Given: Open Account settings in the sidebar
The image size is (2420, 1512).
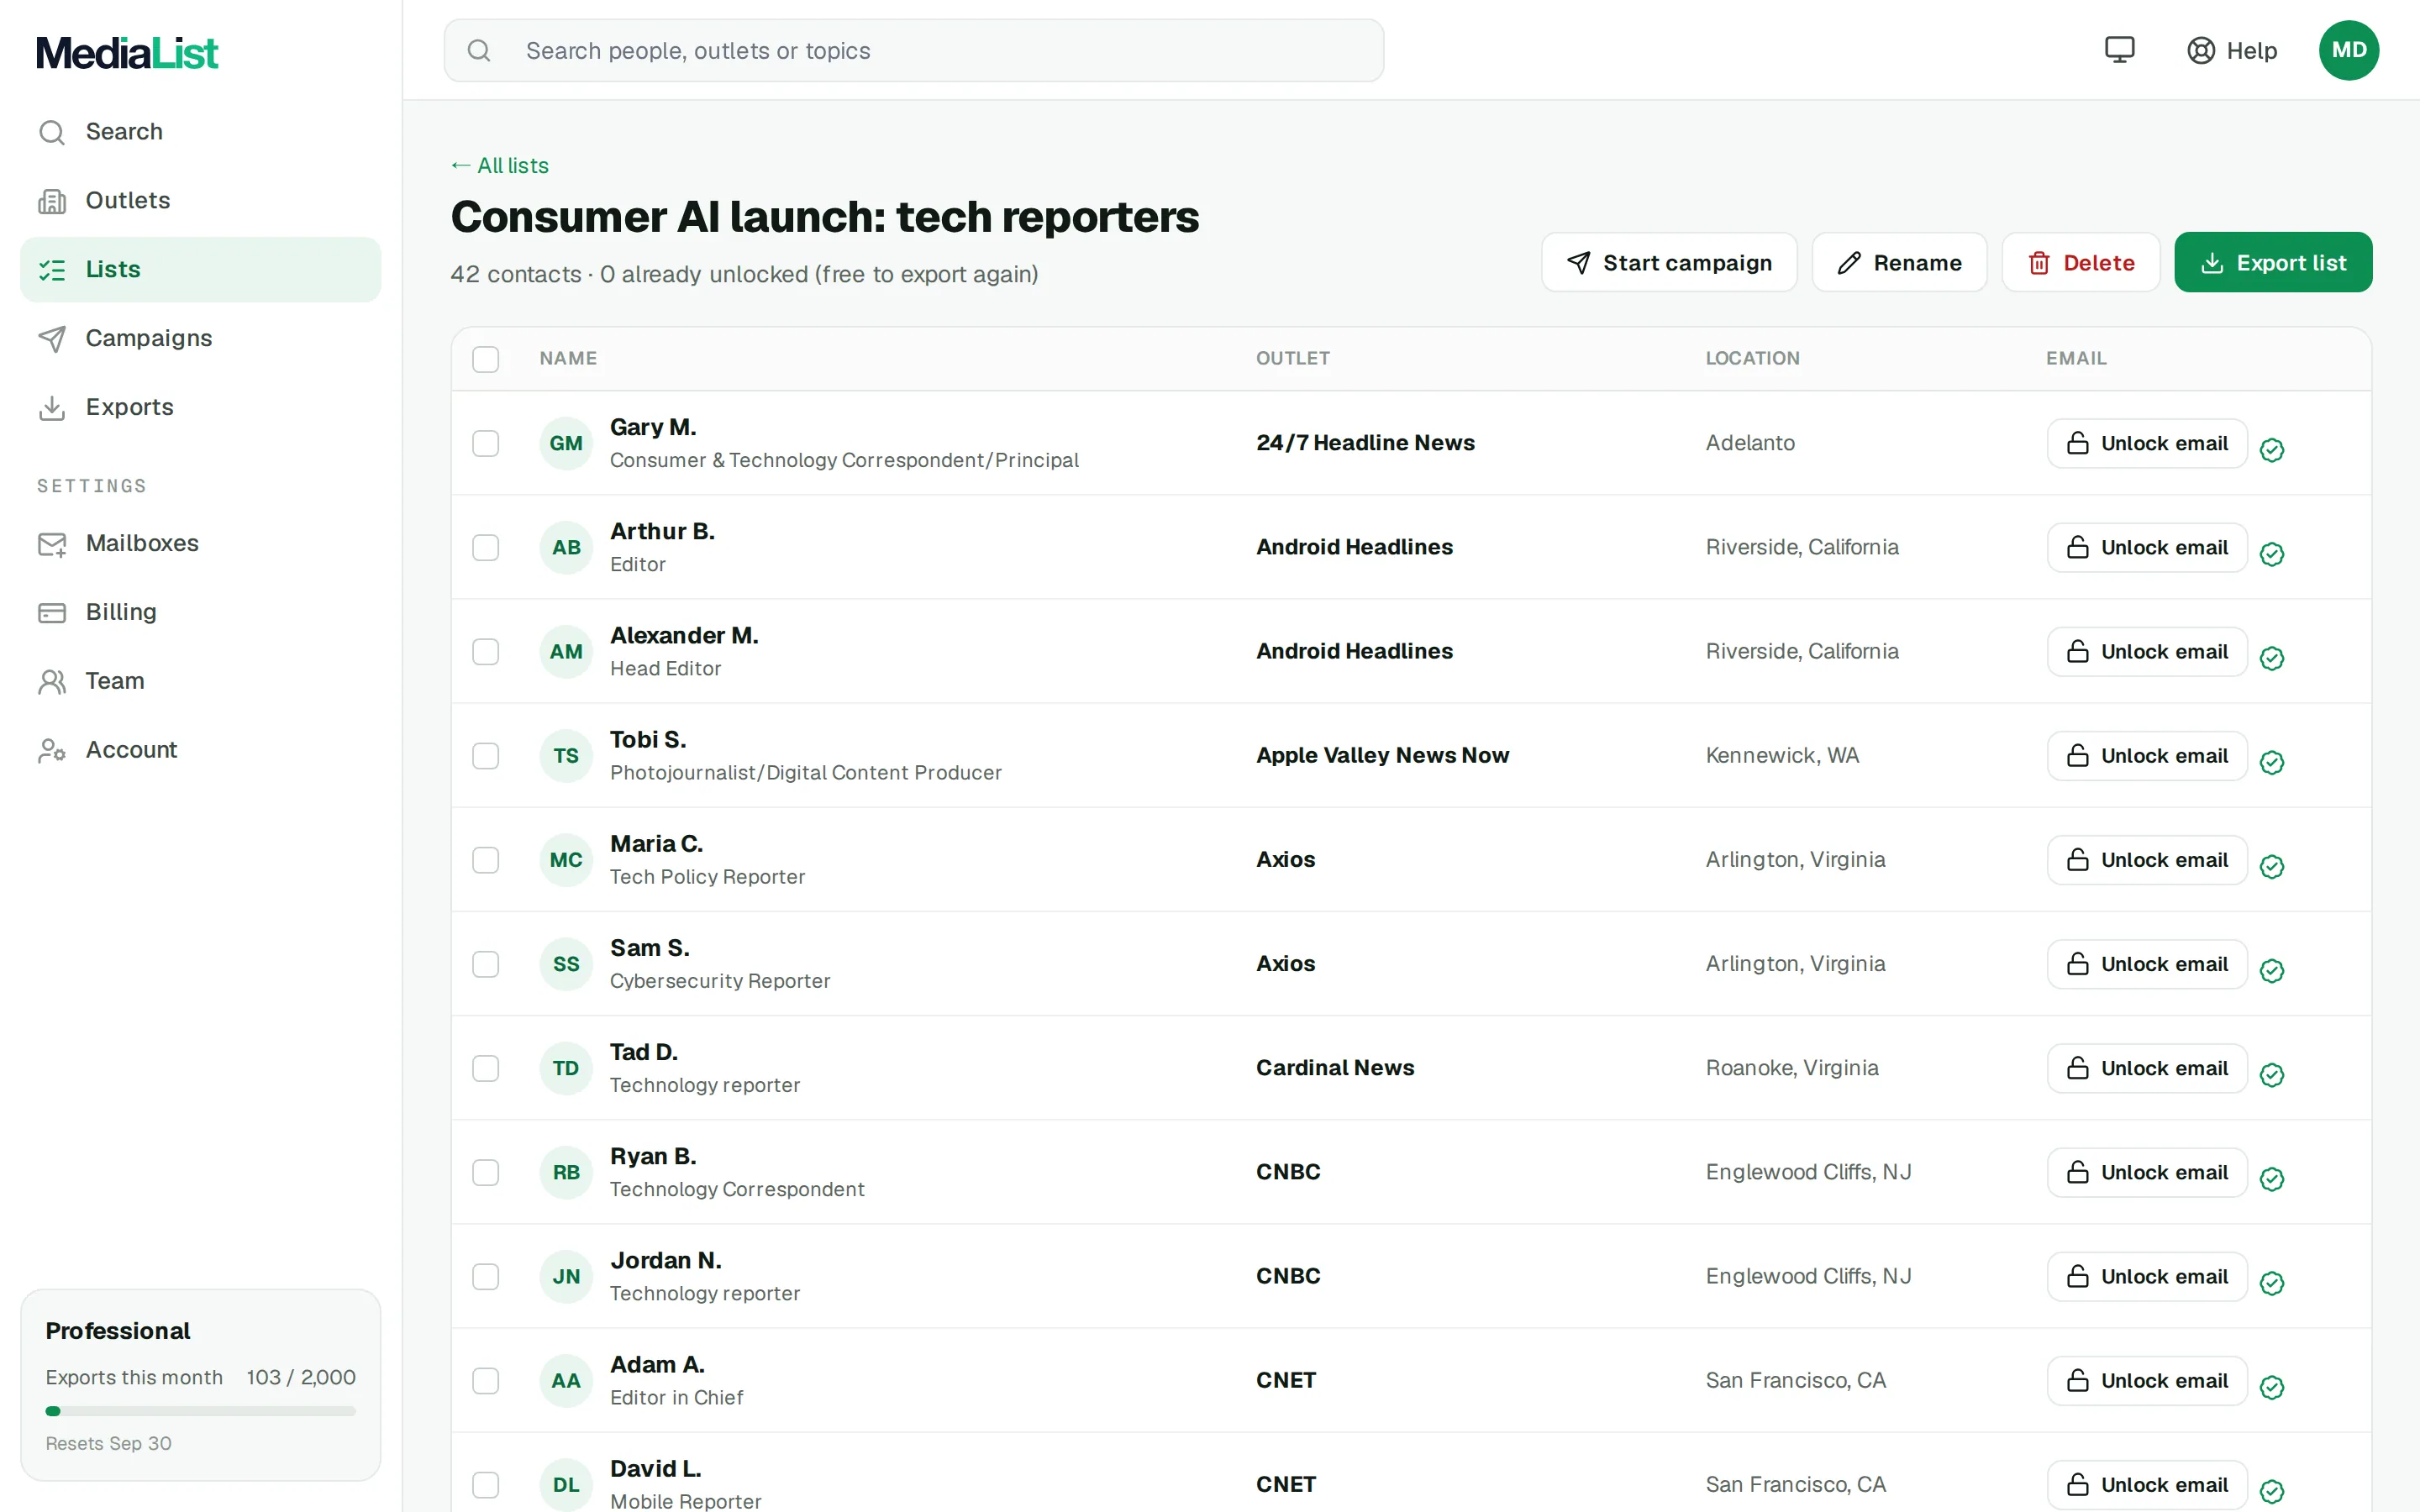Looking at the screenshot, I should 200,750.
